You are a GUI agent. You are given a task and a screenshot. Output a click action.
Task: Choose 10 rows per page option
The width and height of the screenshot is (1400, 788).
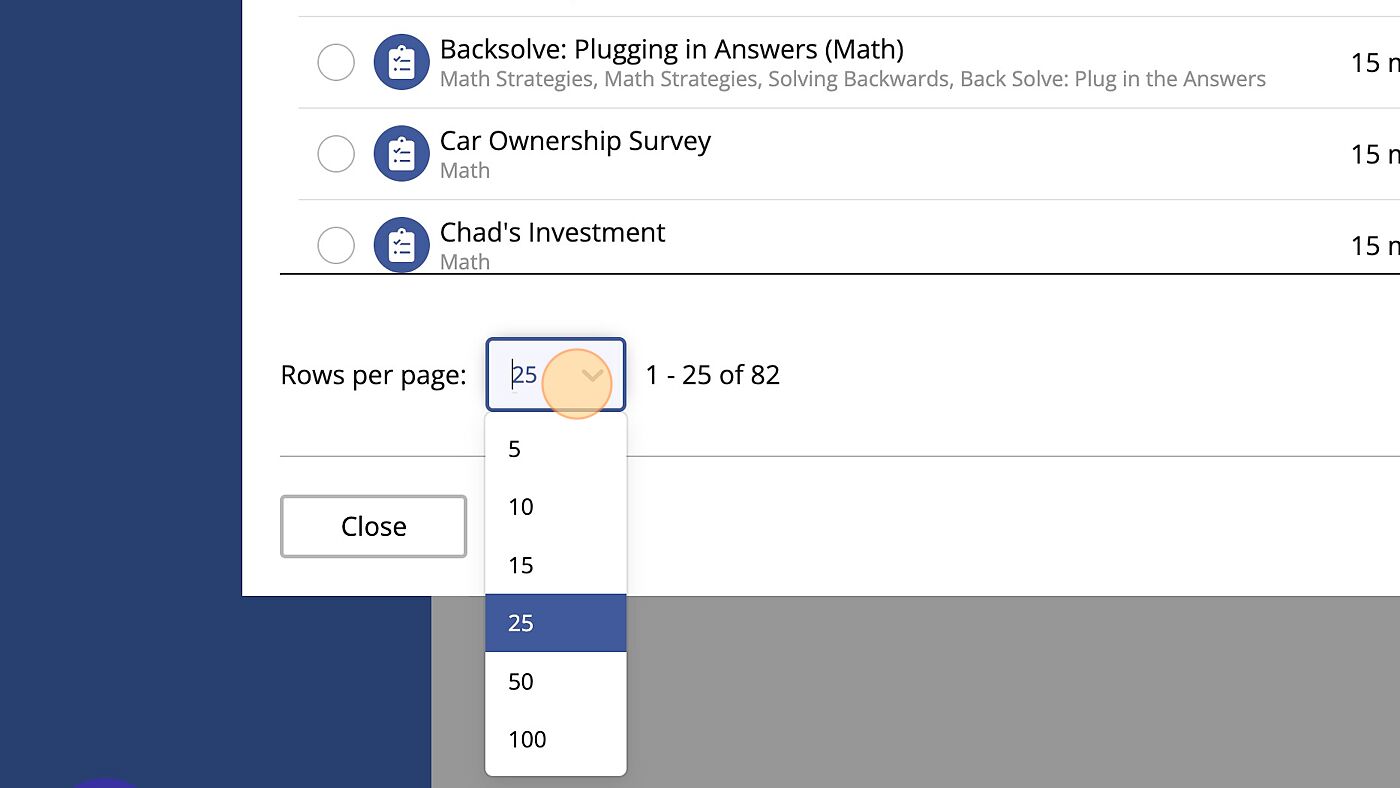(555, 507)
